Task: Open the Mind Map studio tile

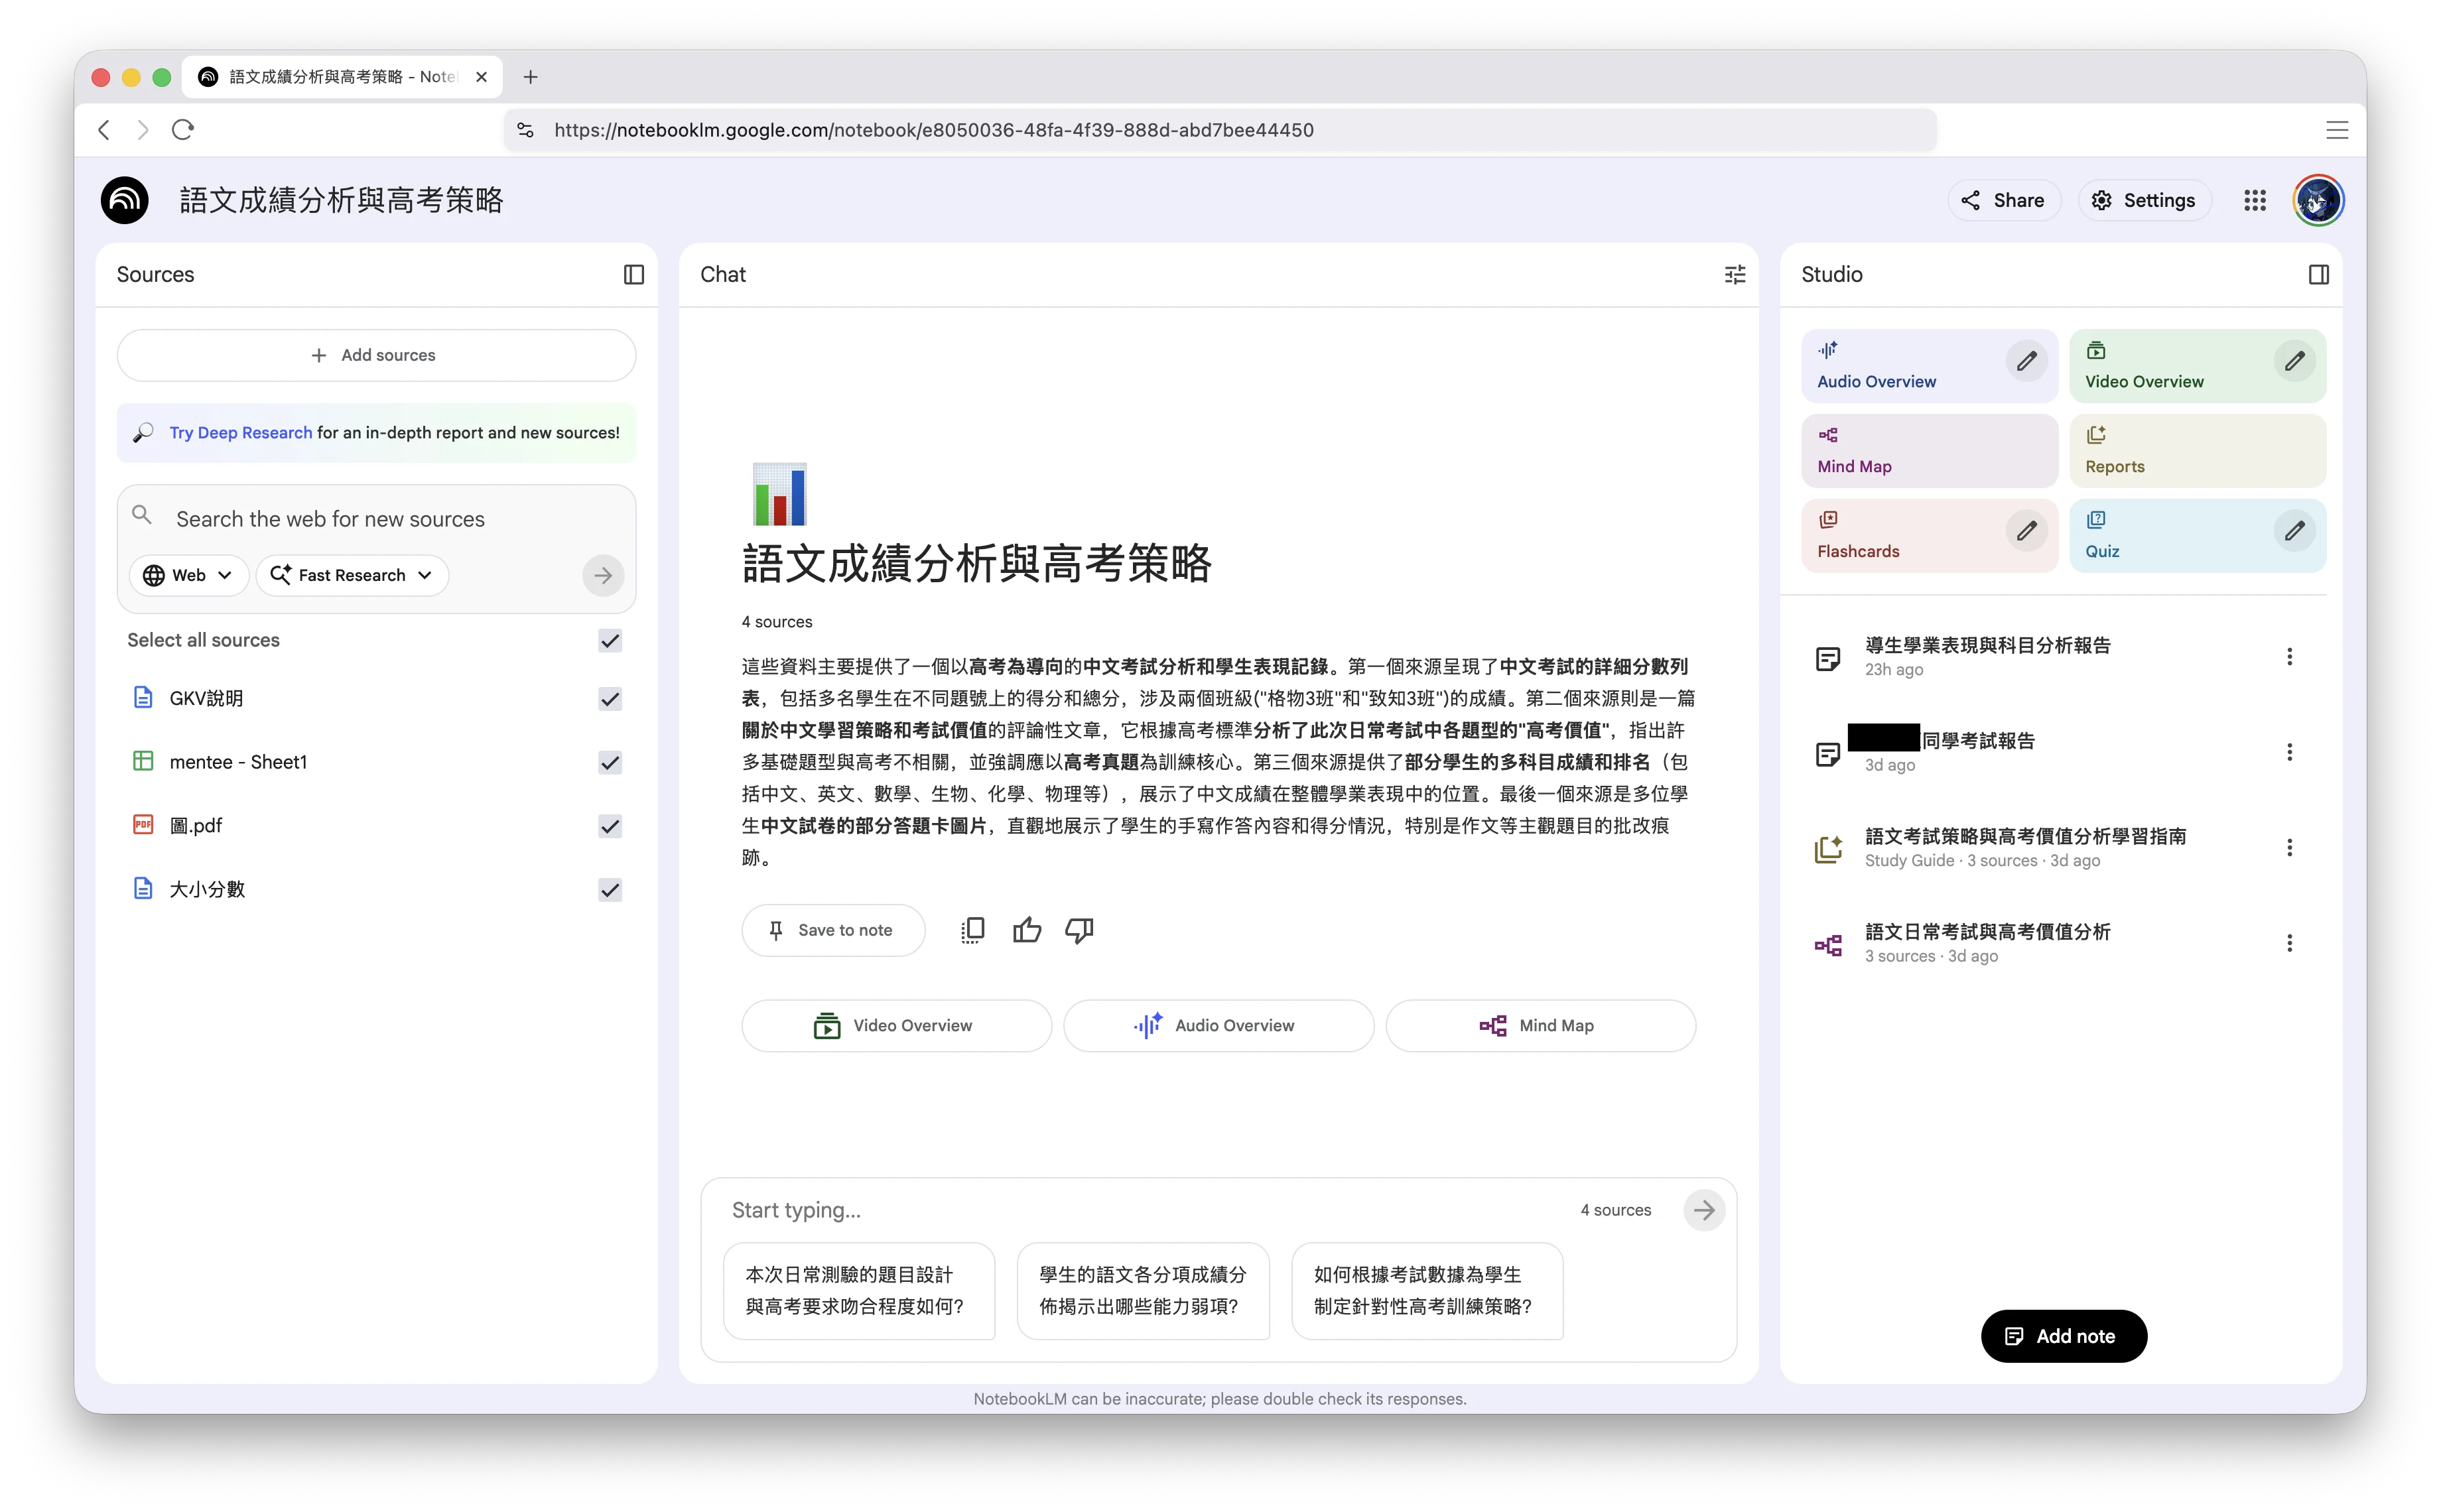Action: [1929, 451]
